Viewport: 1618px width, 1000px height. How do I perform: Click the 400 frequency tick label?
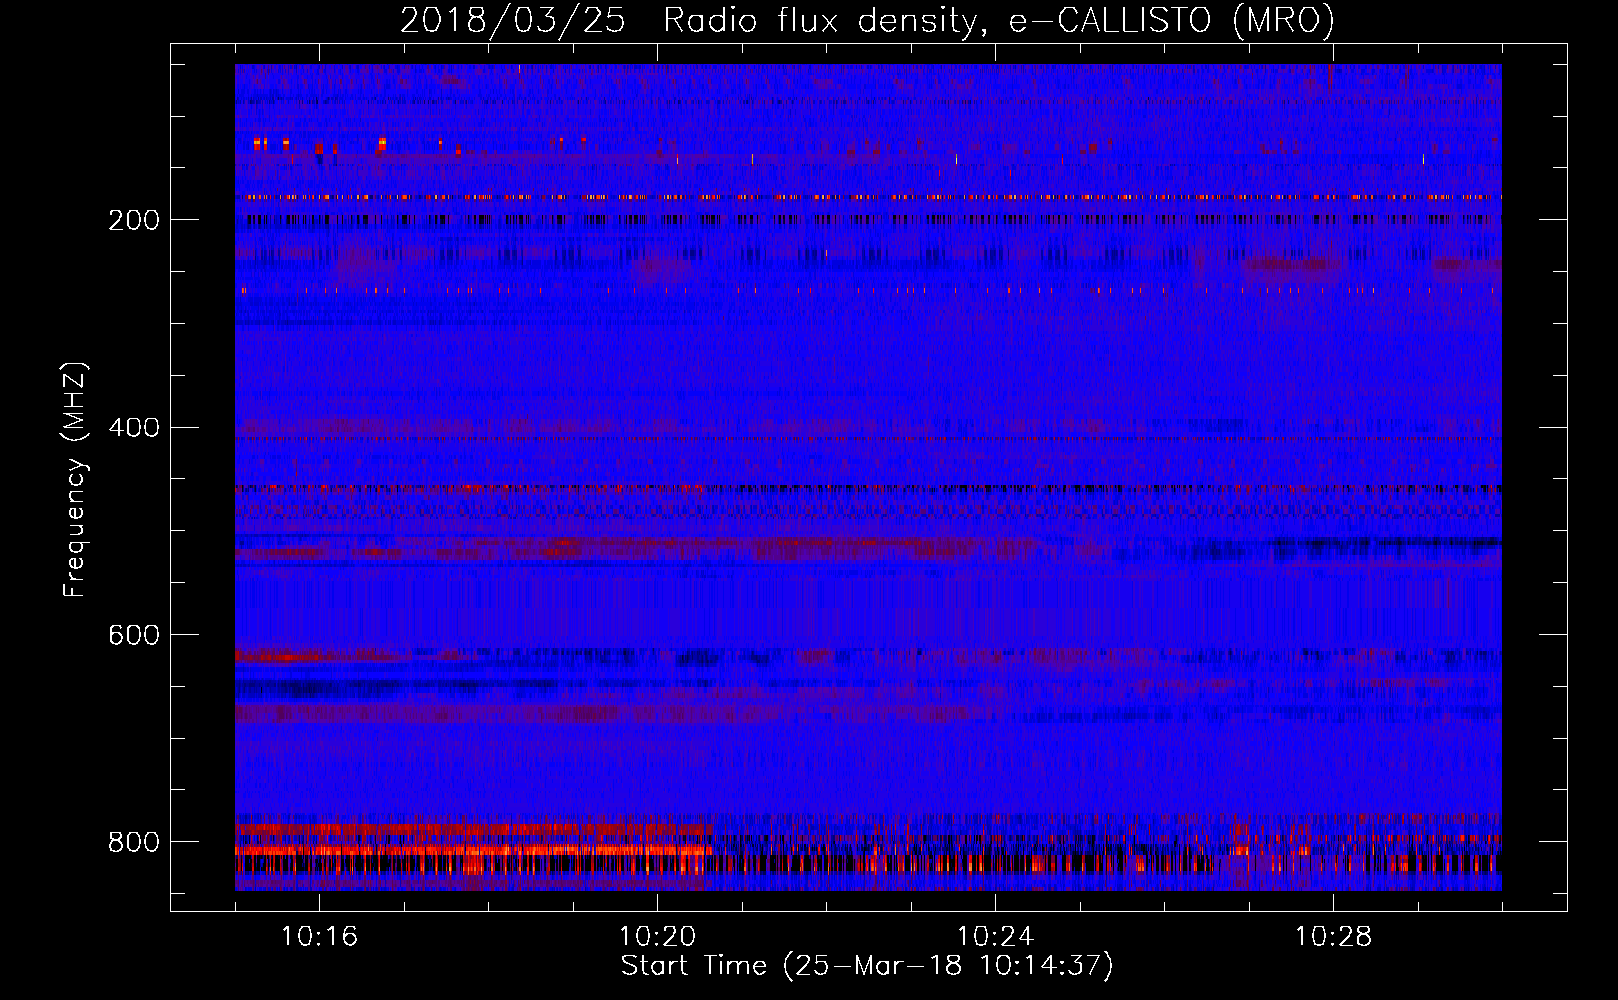134,428
